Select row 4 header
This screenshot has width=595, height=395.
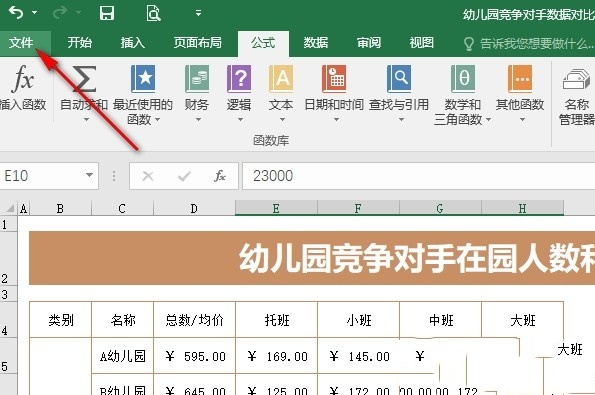pos(8,319)
